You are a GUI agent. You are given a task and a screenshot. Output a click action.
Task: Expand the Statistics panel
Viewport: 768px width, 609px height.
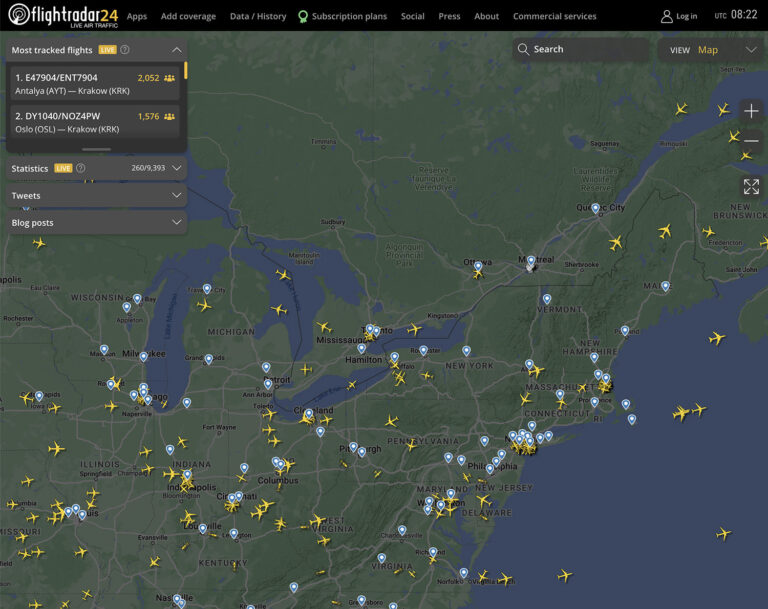pos(177,168)
